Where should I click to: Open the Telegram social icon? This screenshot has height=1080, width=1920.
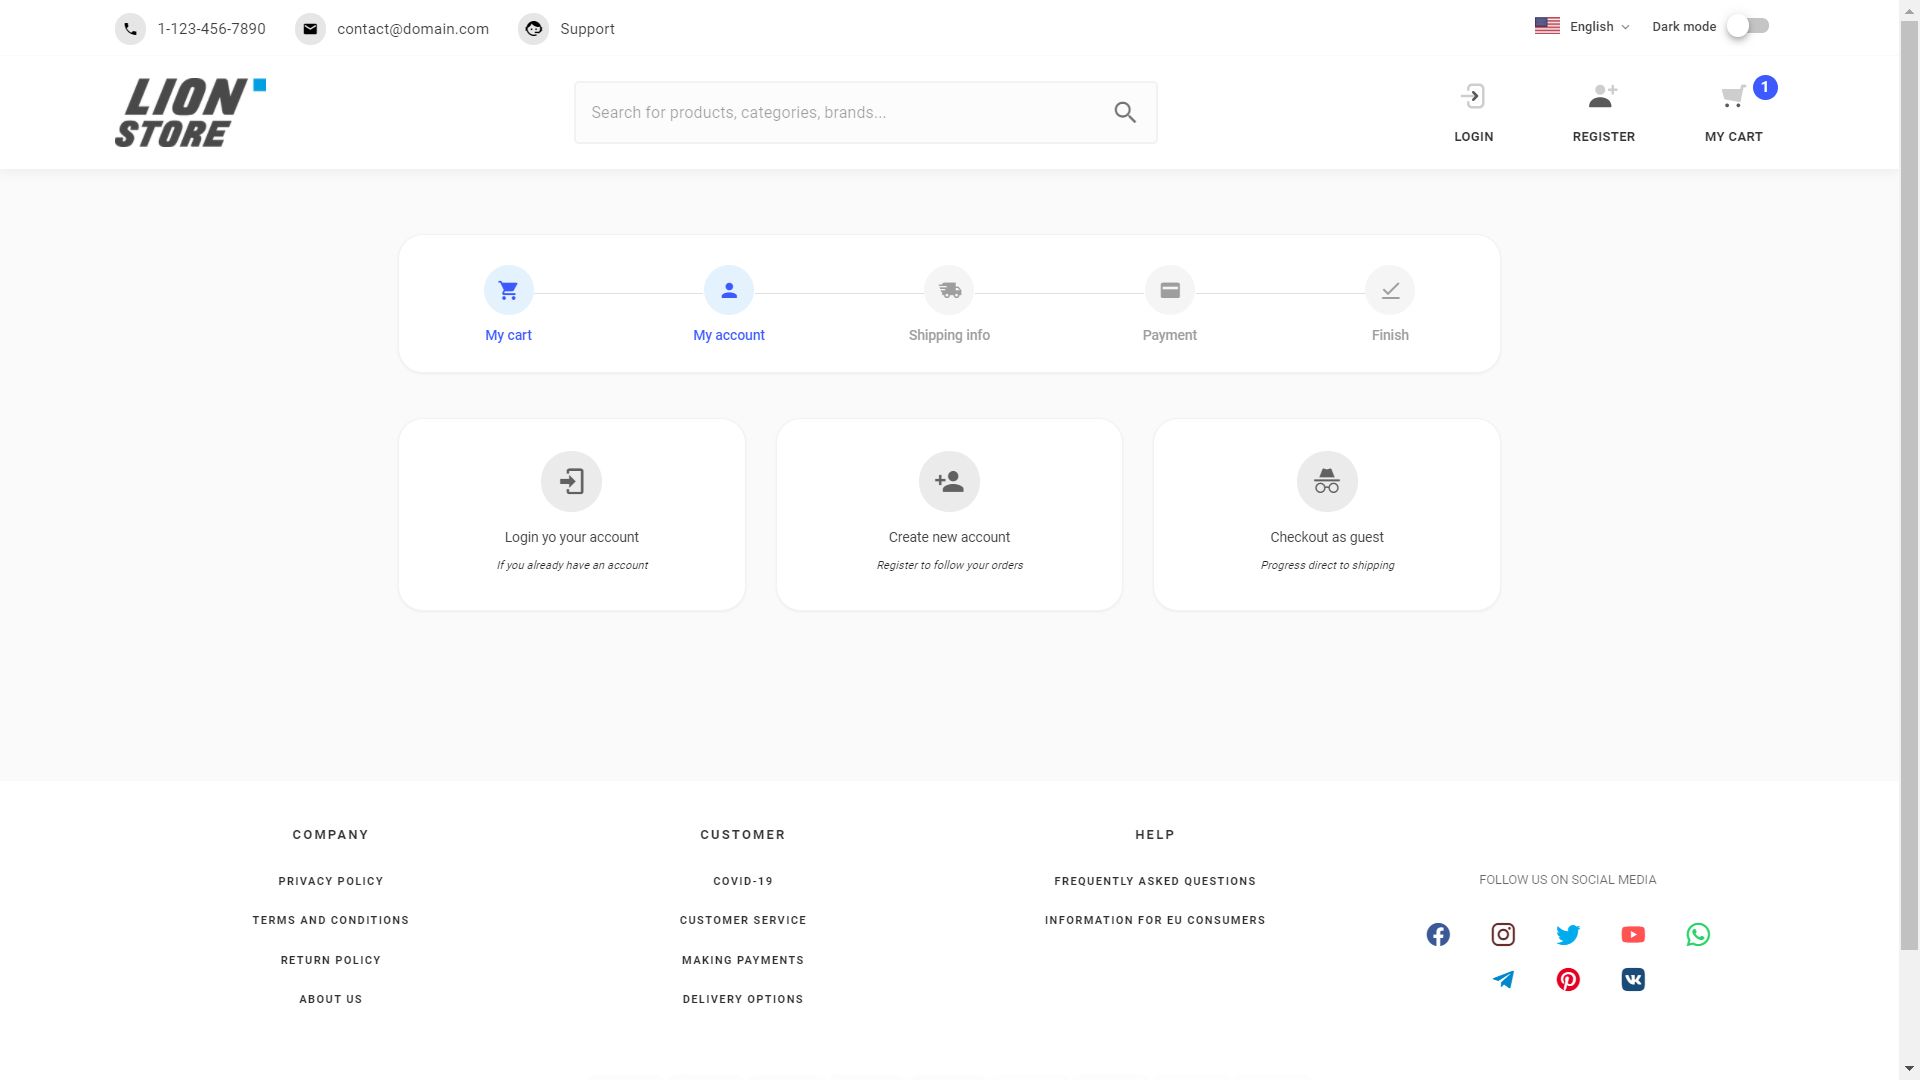coord(1503,980)
